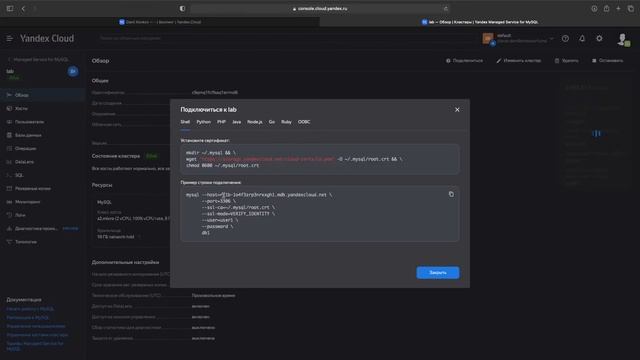
Task: Click the browser address bar
Action: pyautogui.click(x=320, y=8)
